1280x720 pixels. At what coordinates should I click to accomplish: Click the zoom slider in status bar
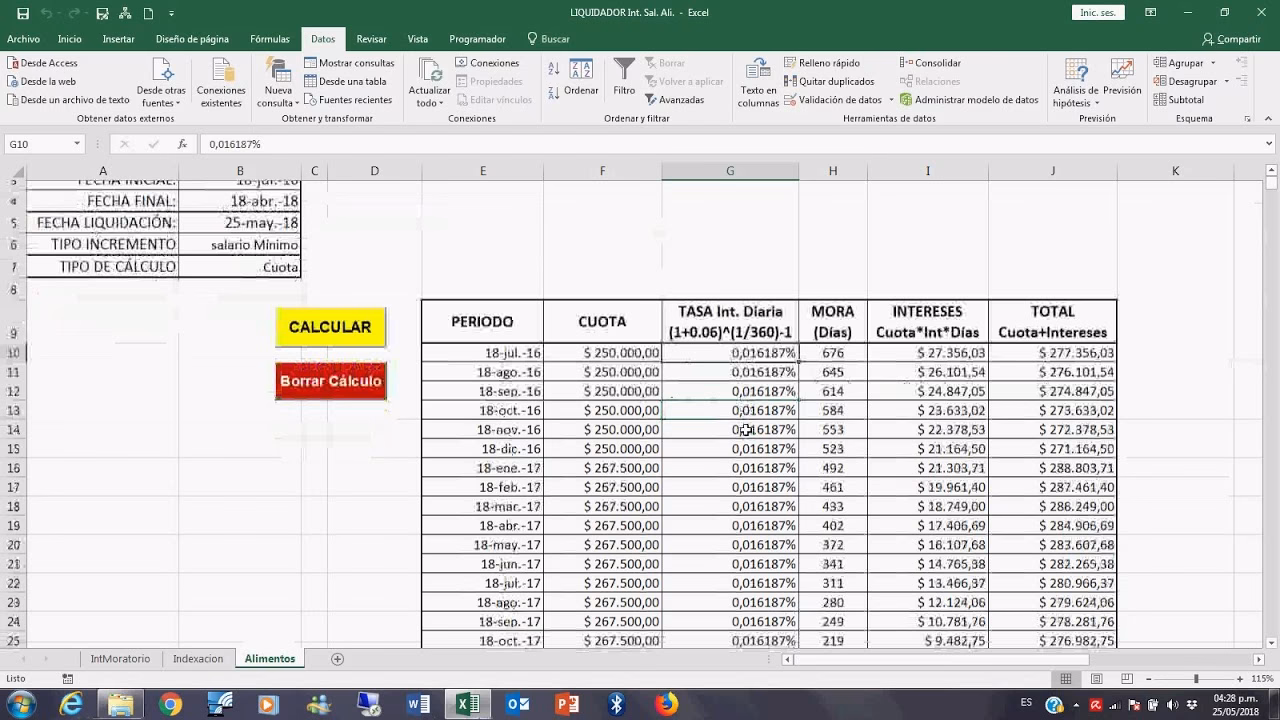tap(1196, 679)
